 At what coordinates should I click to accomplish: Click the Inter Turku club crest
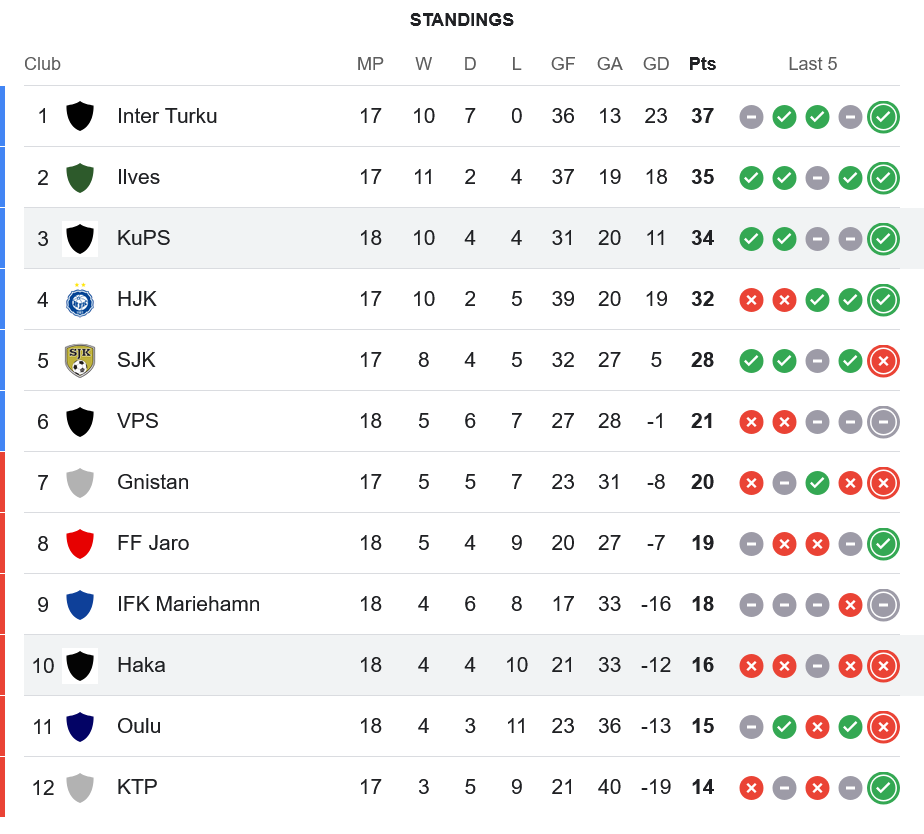80,116
